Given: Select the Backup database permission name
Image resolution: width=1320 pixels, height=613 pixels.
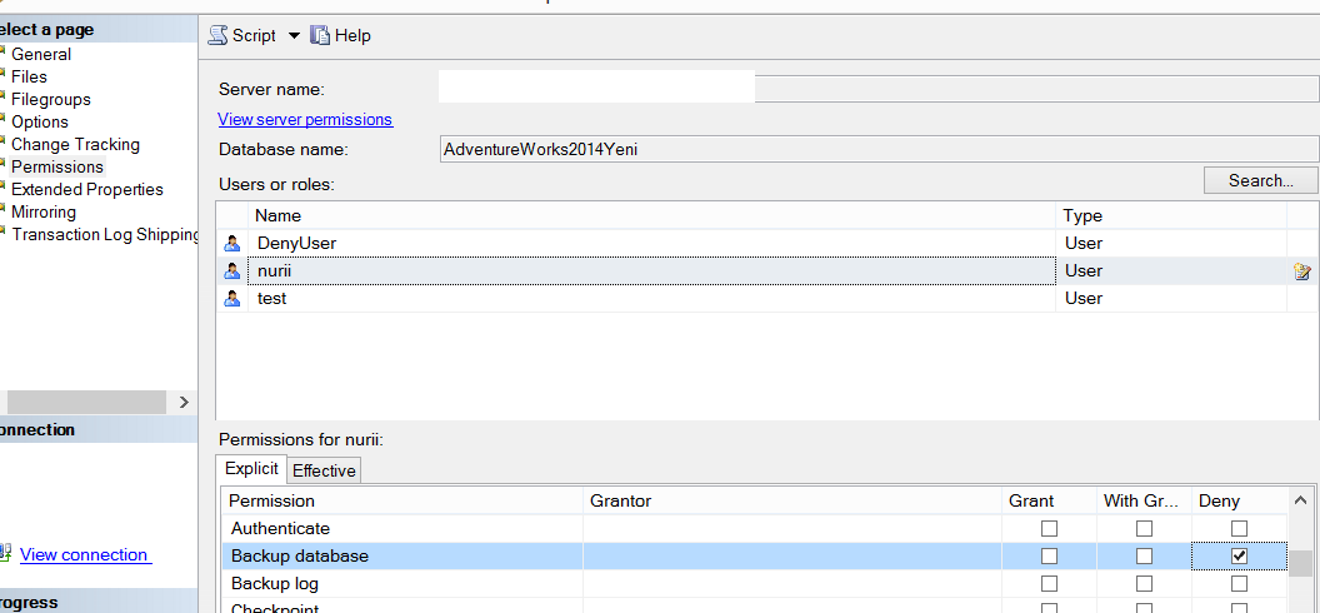Looking at the screenshot, I should [299, 556].
